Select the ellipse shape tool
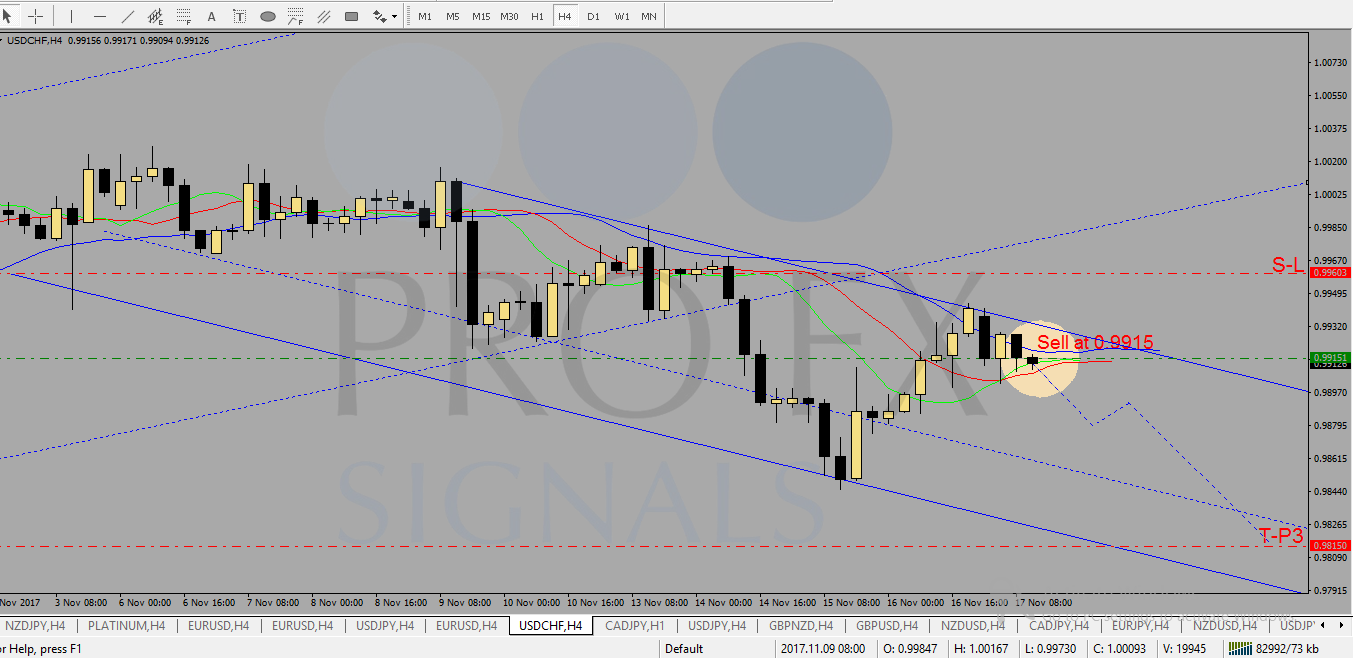This screenshot has width=1353, height=658. coord(267,16)
